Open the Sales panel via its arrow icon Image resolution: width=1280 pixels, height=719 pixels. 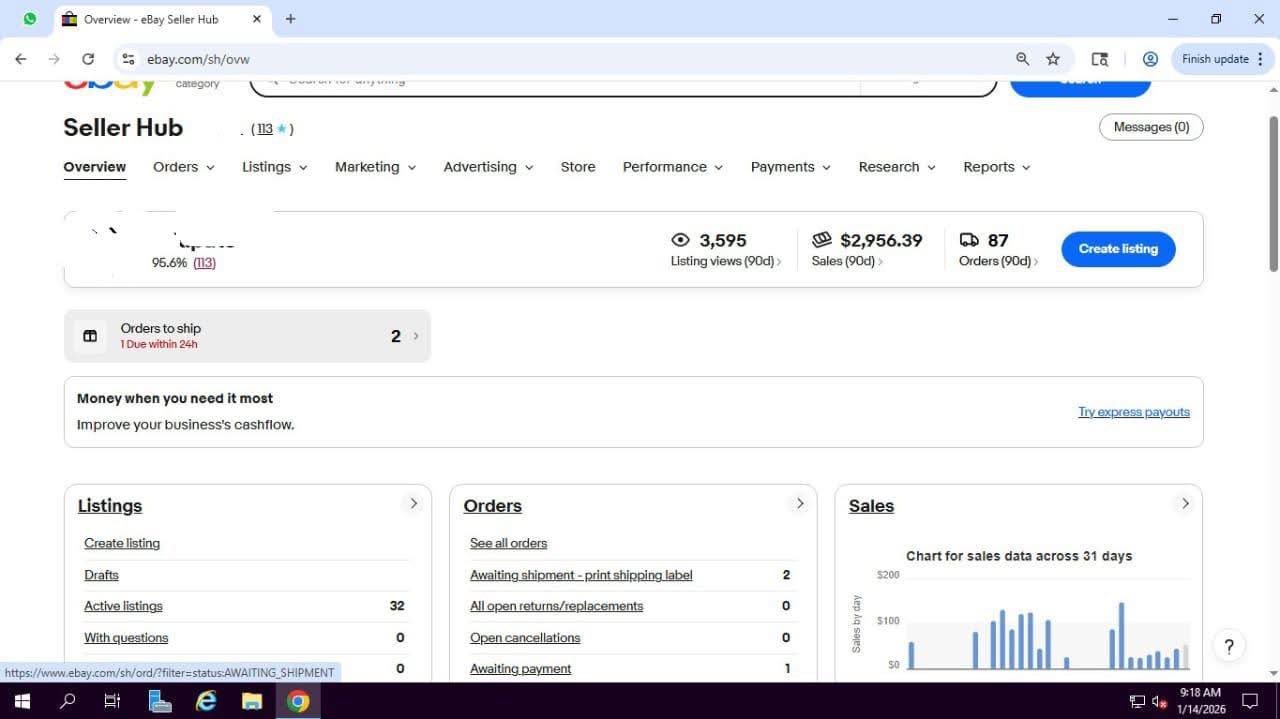pyautogui.click(x=1185, y=503)
